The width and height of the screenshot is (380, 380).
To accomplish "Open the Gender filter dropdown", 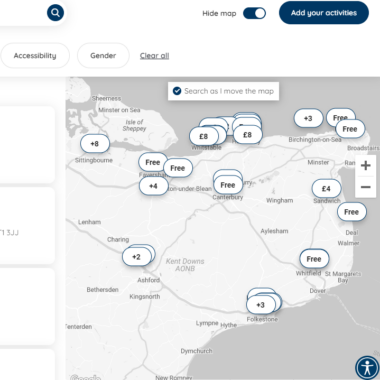I will (x=103, y=56).
